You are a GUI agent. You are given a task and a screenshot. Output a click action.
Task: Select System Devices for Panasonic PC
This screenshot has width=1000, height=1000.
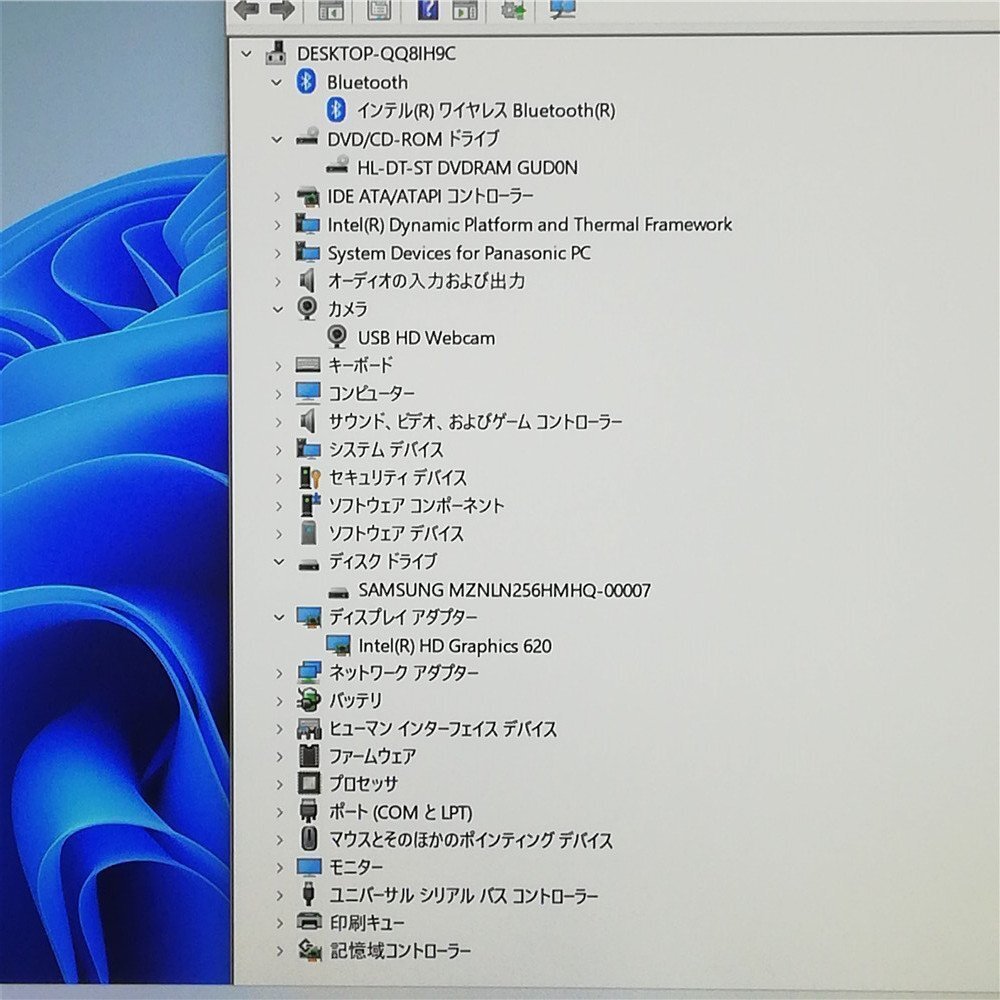coord(459,253)
